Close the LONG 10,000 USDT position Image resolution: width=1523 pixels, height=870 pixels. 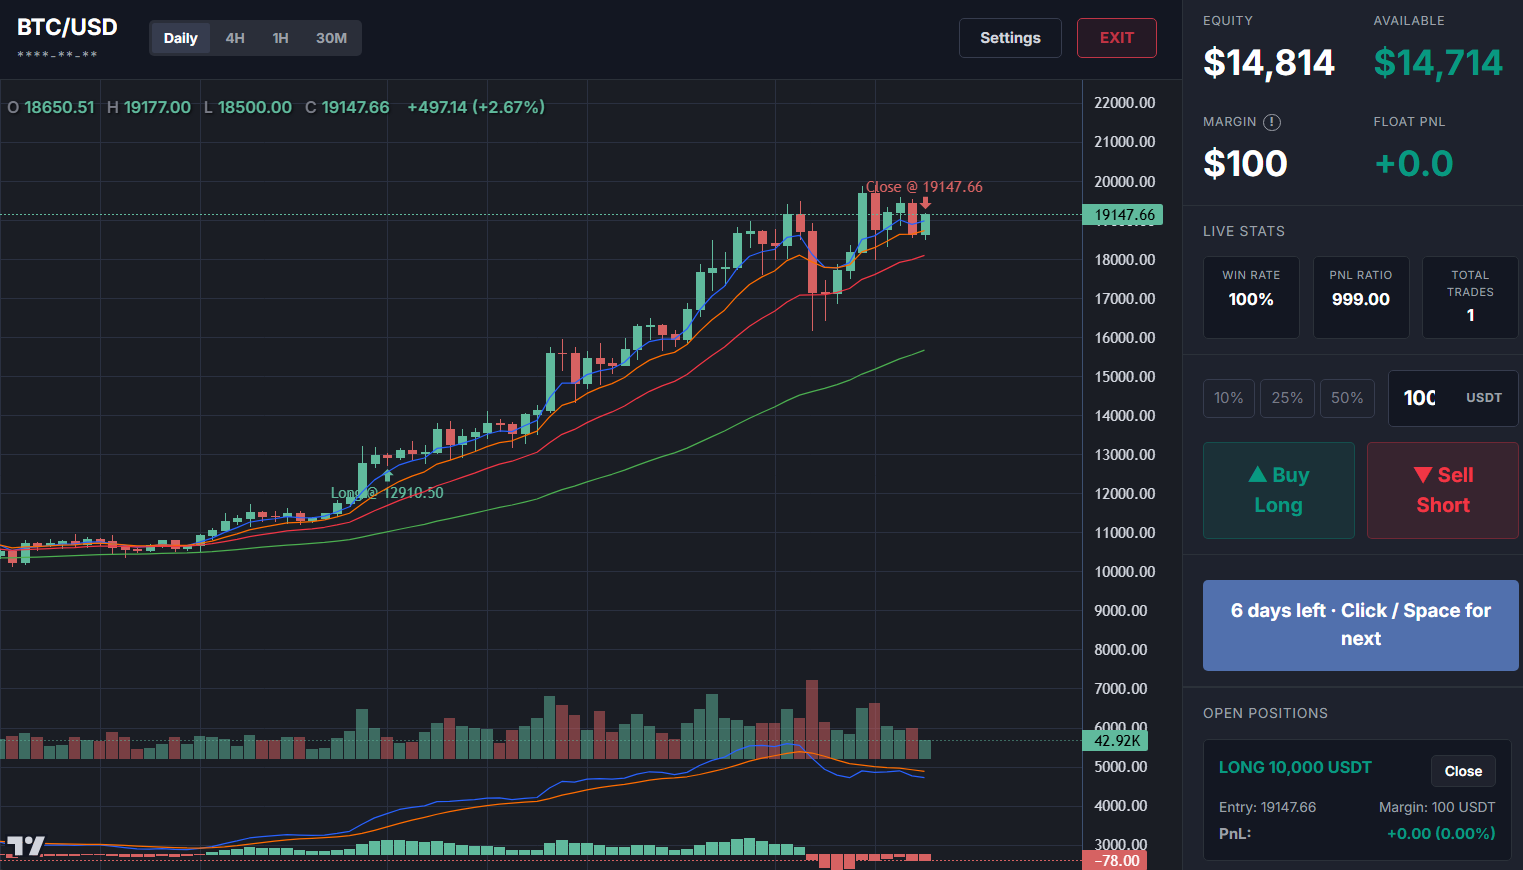pyautogui.click(x=1463, y=771)
